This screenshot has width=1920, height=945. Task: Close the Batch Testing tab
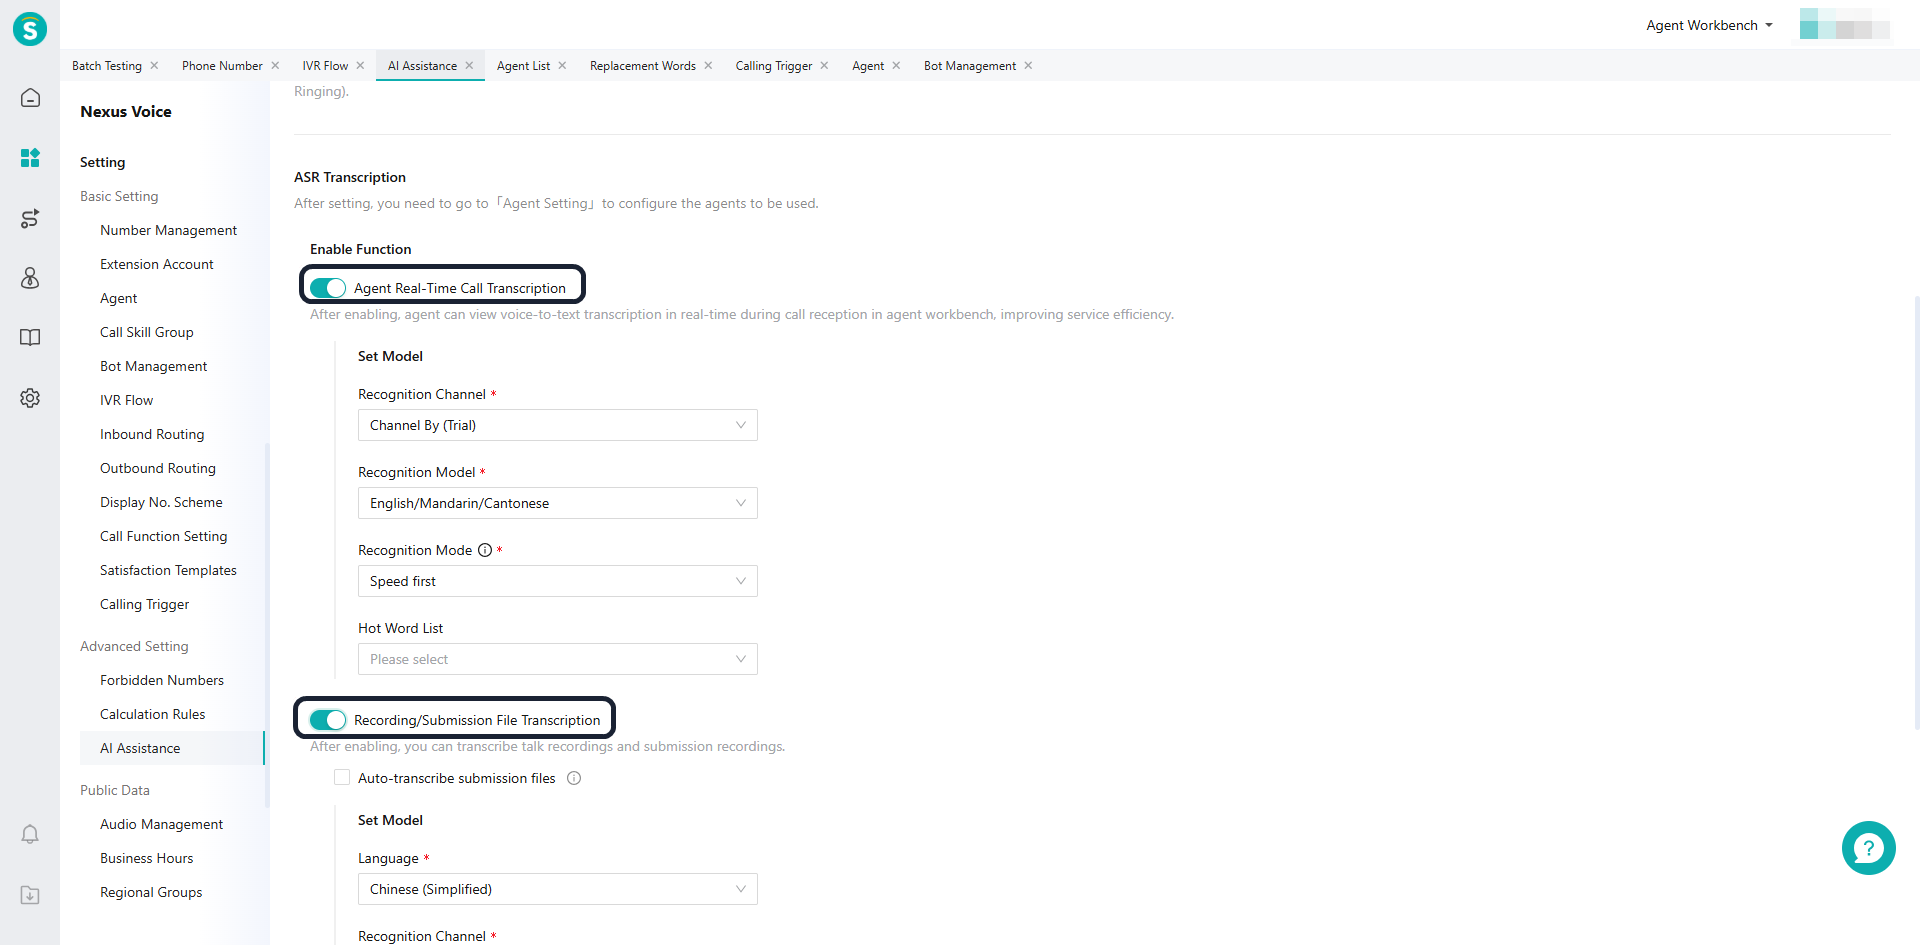point(154,66)
